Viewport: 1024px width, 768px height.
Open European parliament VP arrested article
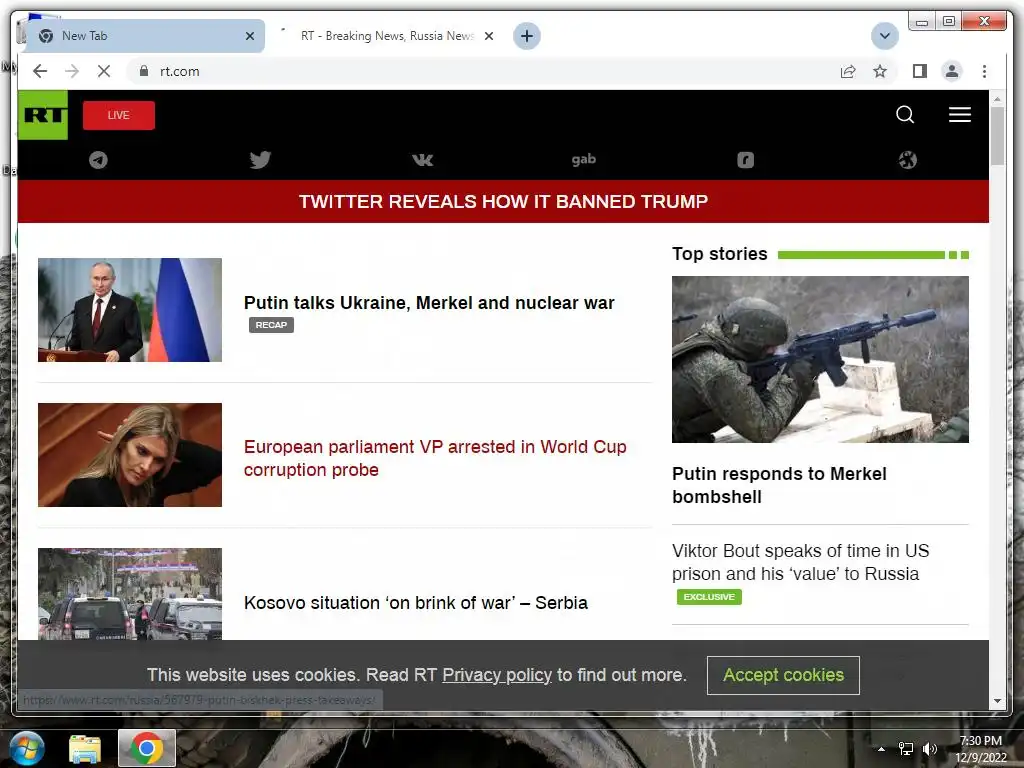435,458
